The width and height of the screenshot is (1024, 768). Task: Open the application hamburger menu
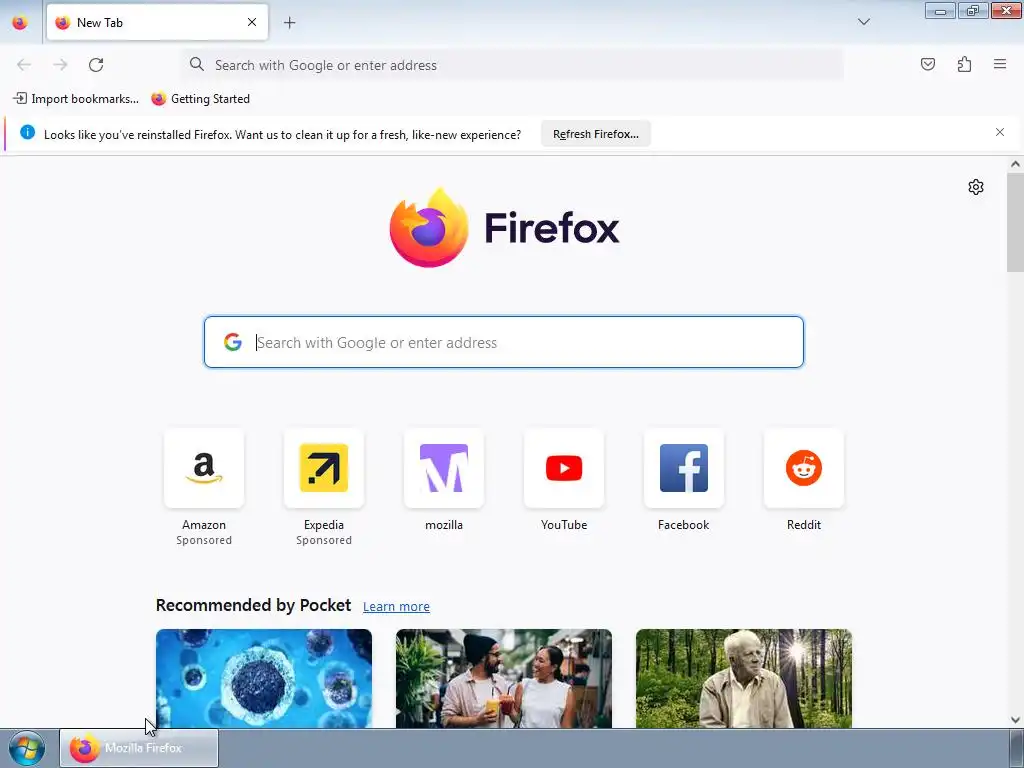[x=1000, y=64]
